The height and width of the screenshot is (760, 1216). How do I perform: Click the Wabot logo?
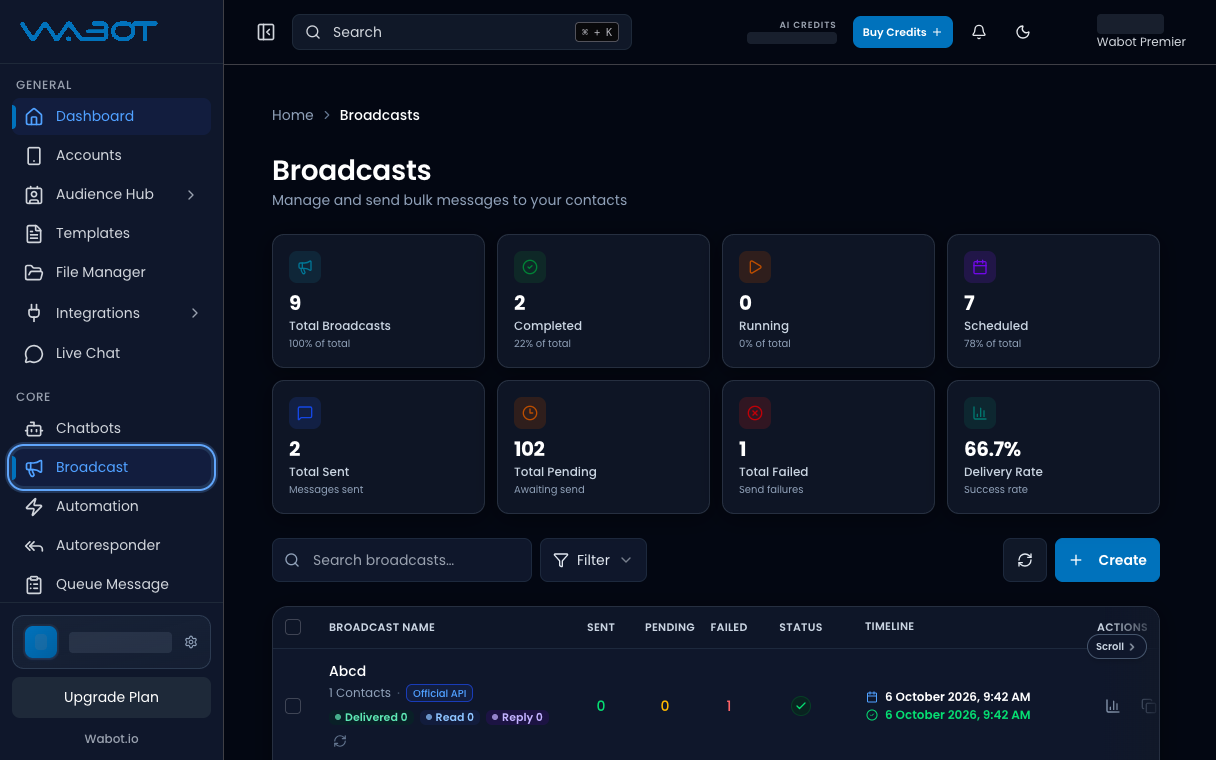point(88,31)
